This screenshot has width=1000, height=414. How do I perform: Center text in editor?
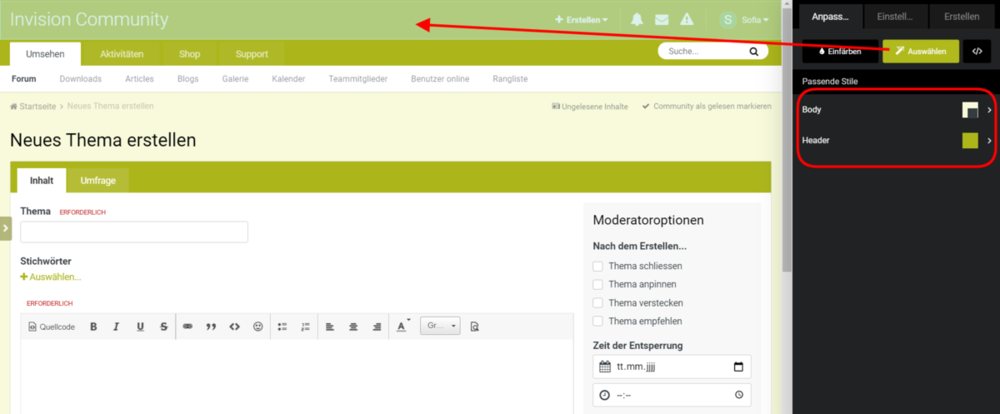click(x=353, y=327)
